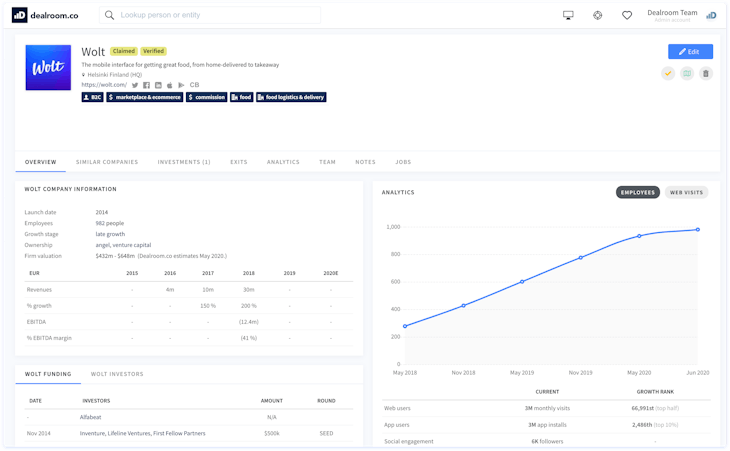The image size is (730, 451).
Task: Focus the Lookup person or entity field
Action: coord(210,15)
